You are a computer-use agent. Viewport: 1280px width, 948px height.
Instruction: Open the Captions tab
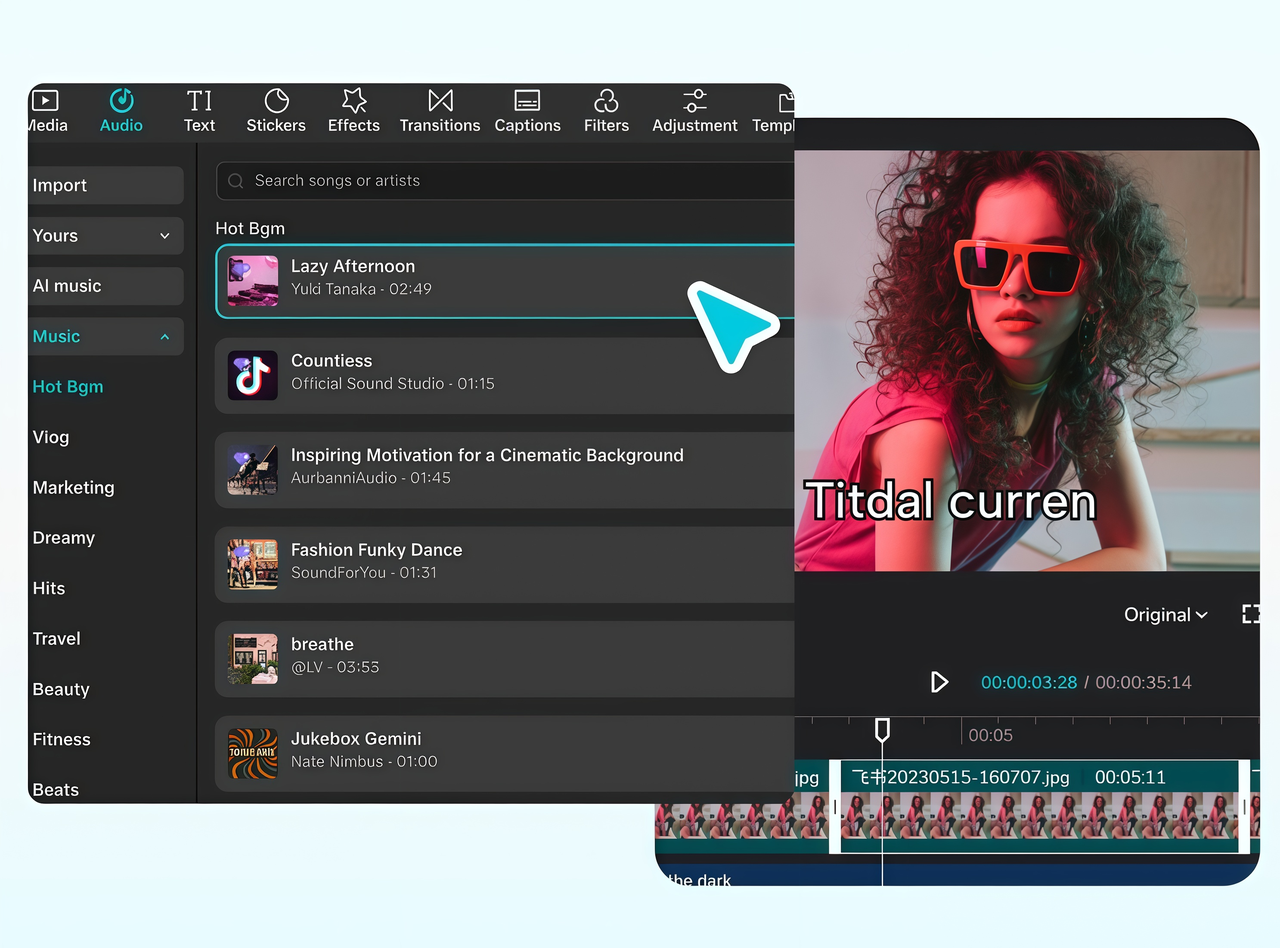point(527,111)
